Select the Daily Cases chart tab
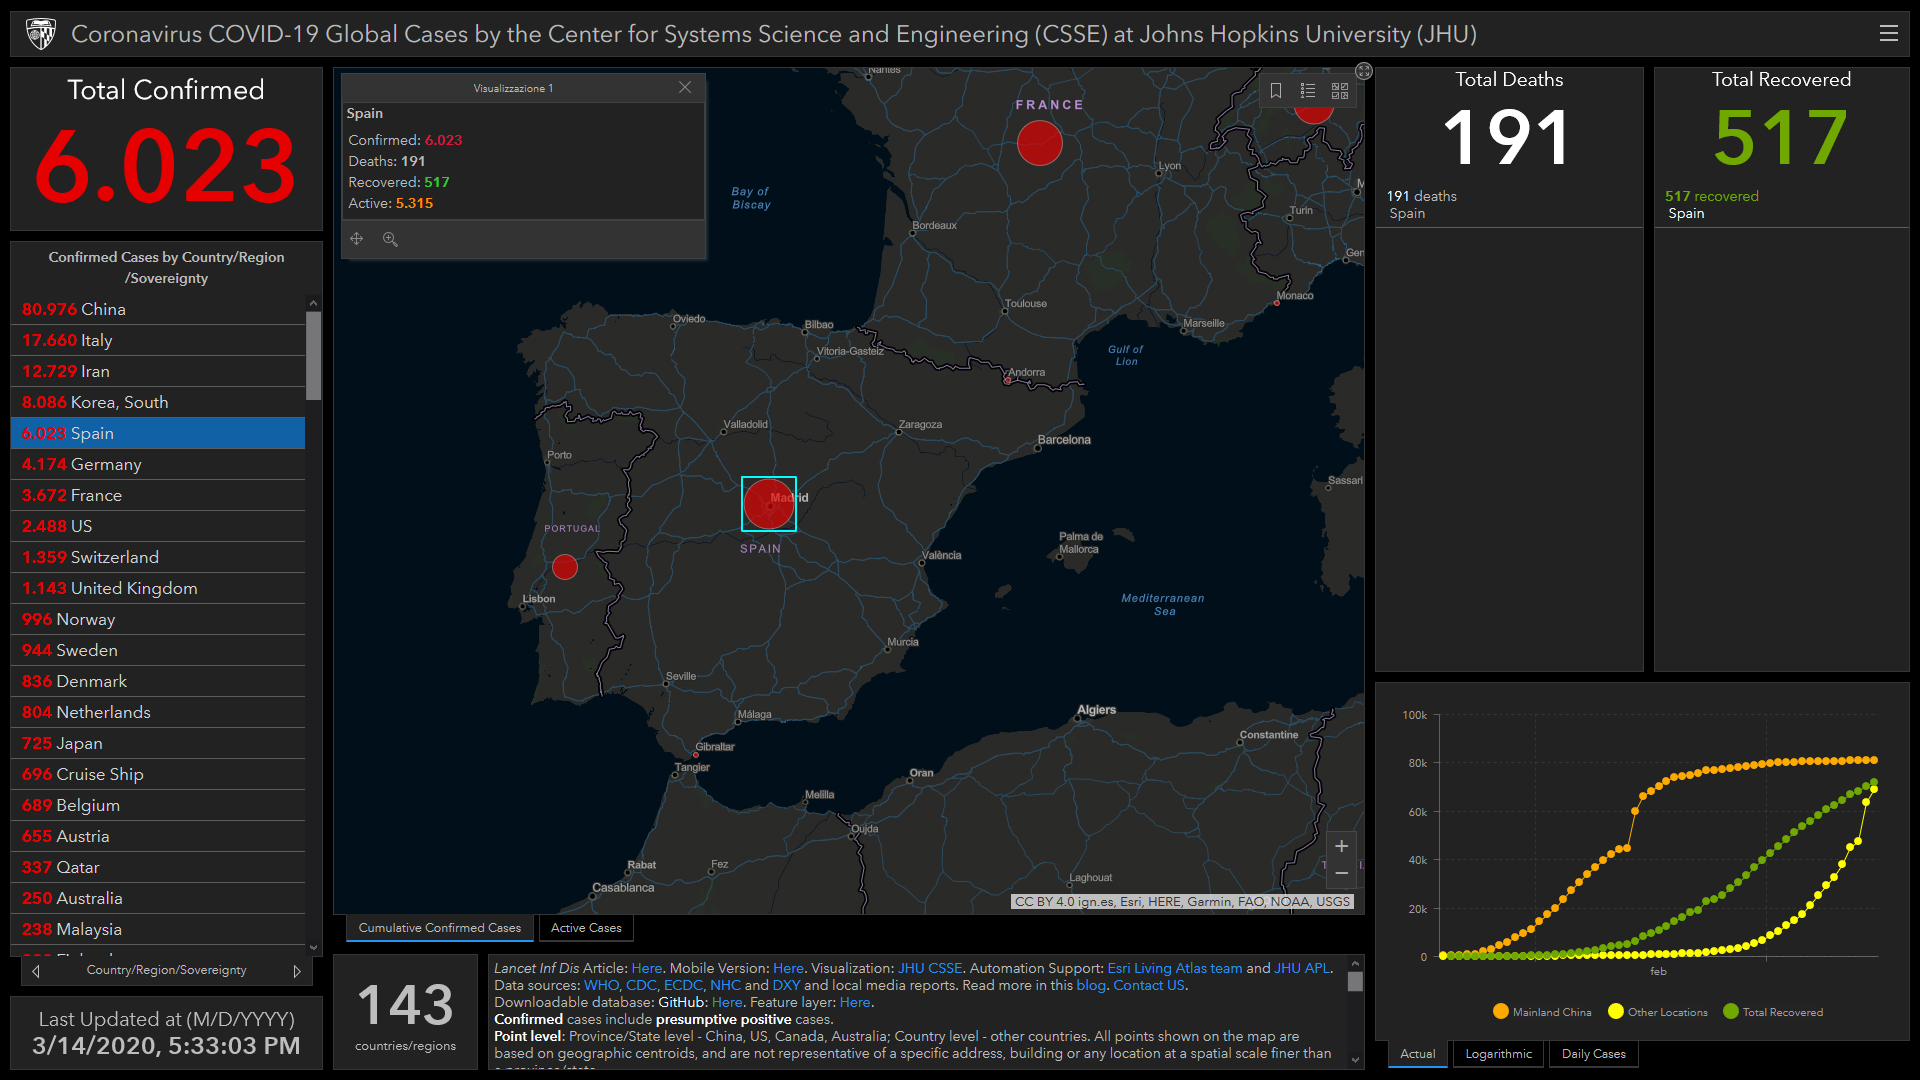Image resolution: width=1920 pixels, height=1080 pixels. point(1593,1054)
